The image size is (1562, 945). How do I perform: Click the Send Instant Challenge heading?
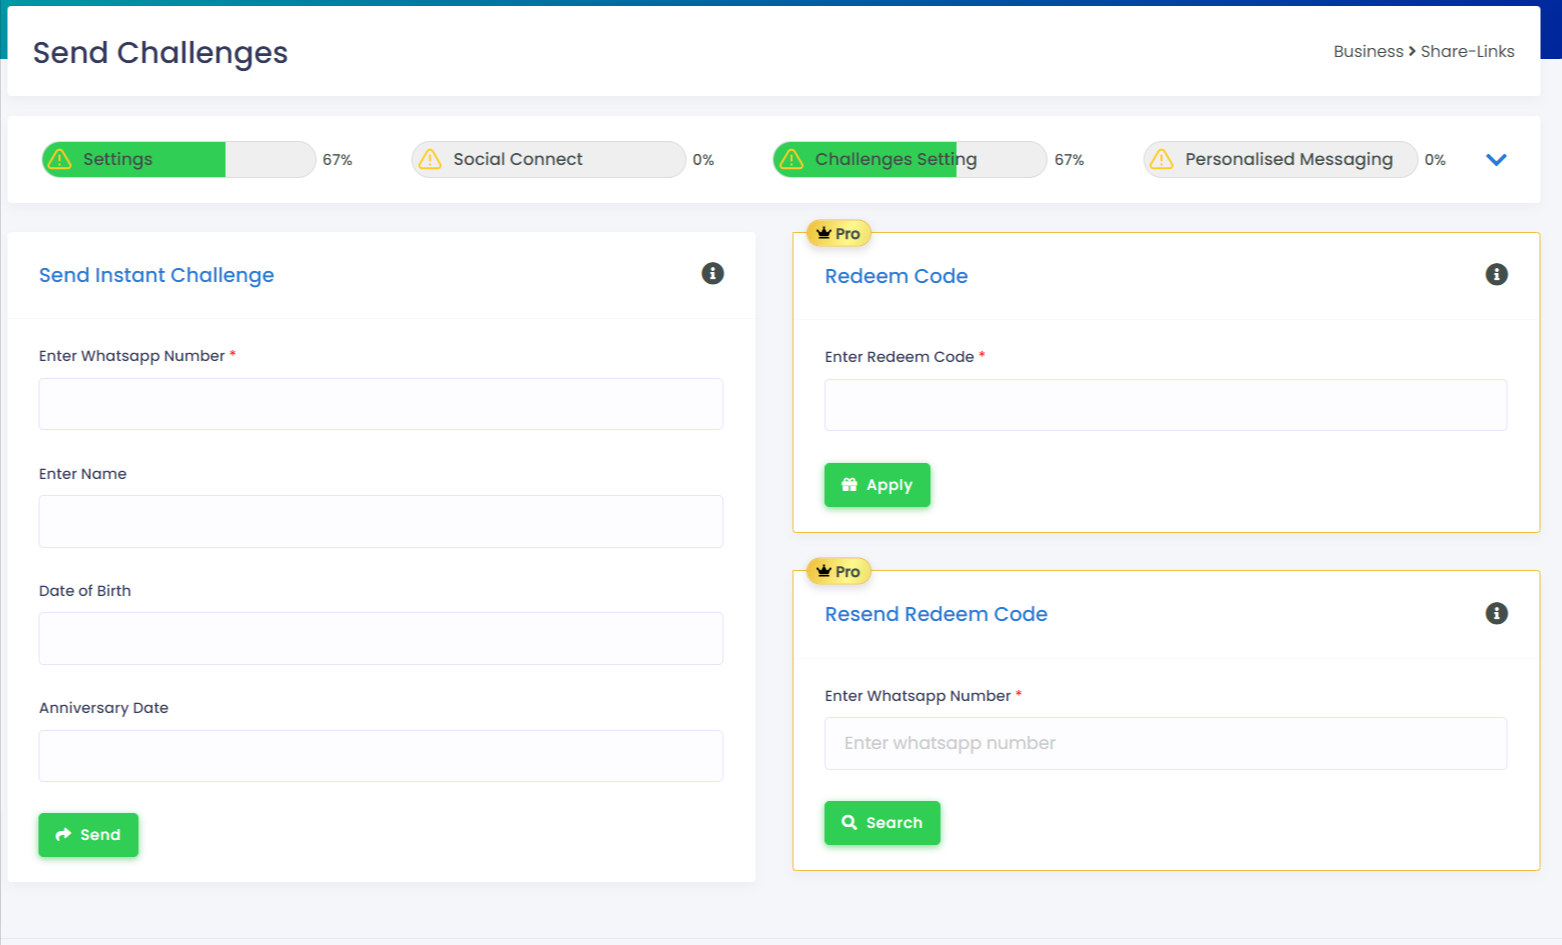(156, 275)
